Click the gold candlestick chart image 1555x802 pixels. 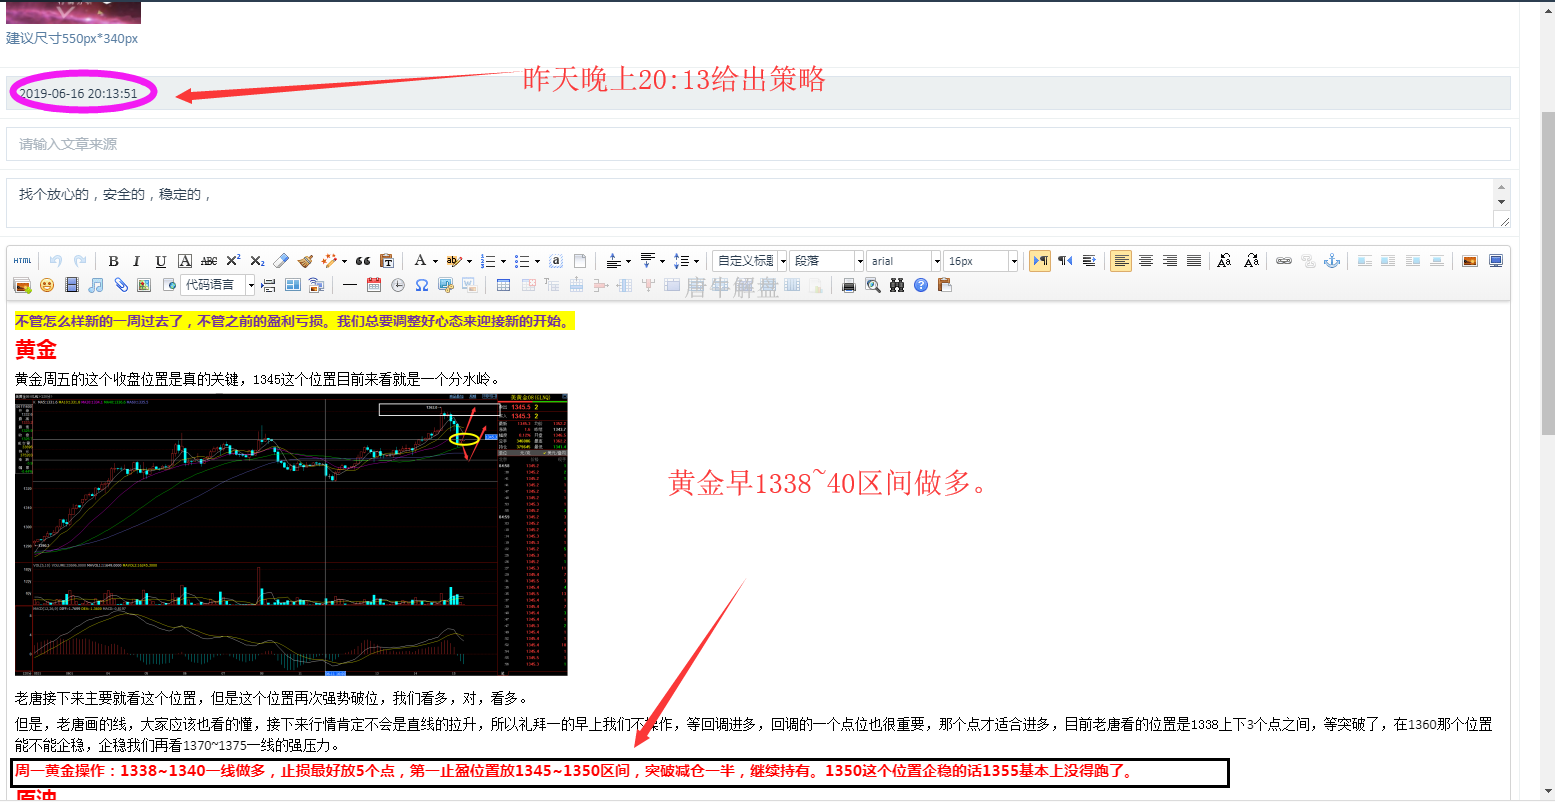[x=291, y=534]
